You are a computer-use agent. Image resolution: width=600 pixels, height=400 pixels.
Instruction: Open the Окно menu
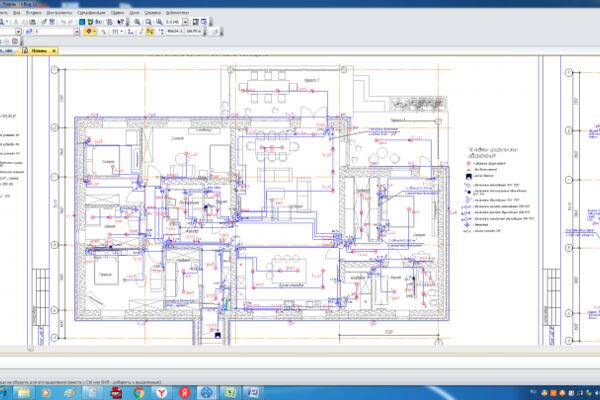(134, 13)
